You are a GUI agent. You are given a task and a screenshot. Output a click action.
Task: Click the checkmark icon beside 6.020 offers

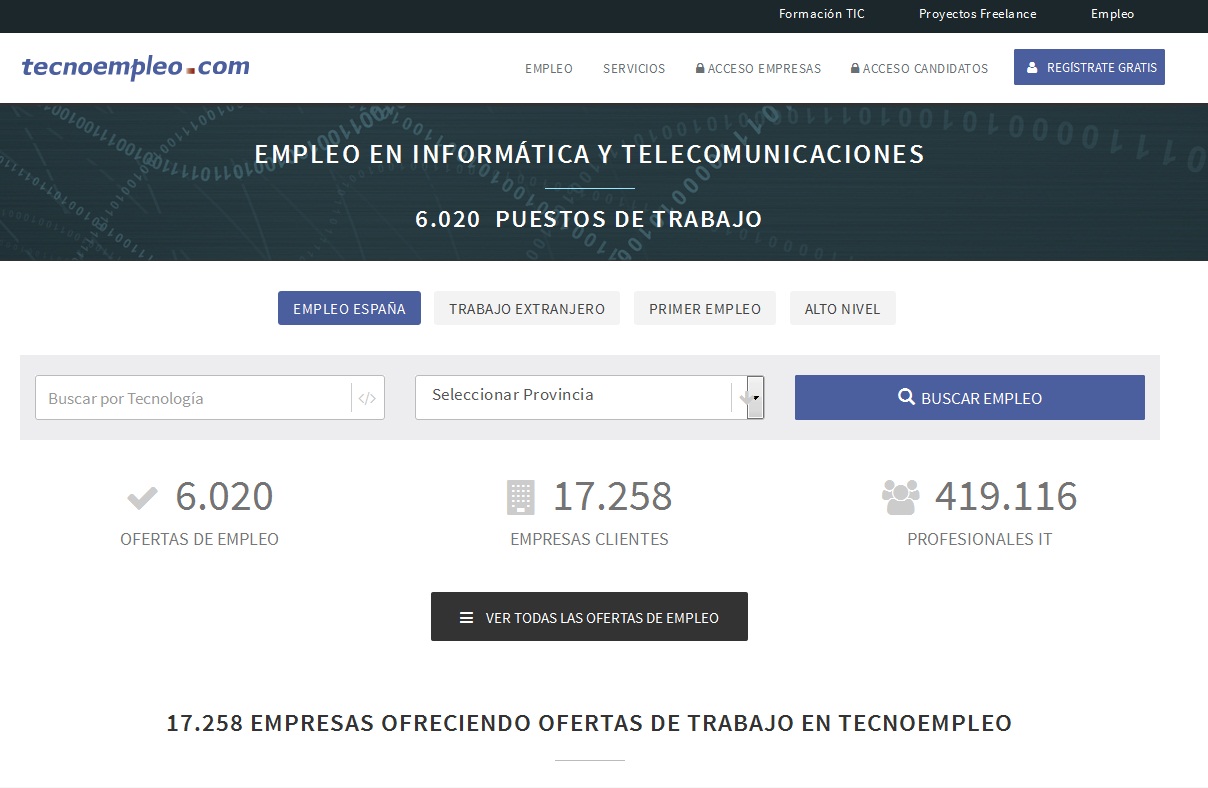pos(143,497)
